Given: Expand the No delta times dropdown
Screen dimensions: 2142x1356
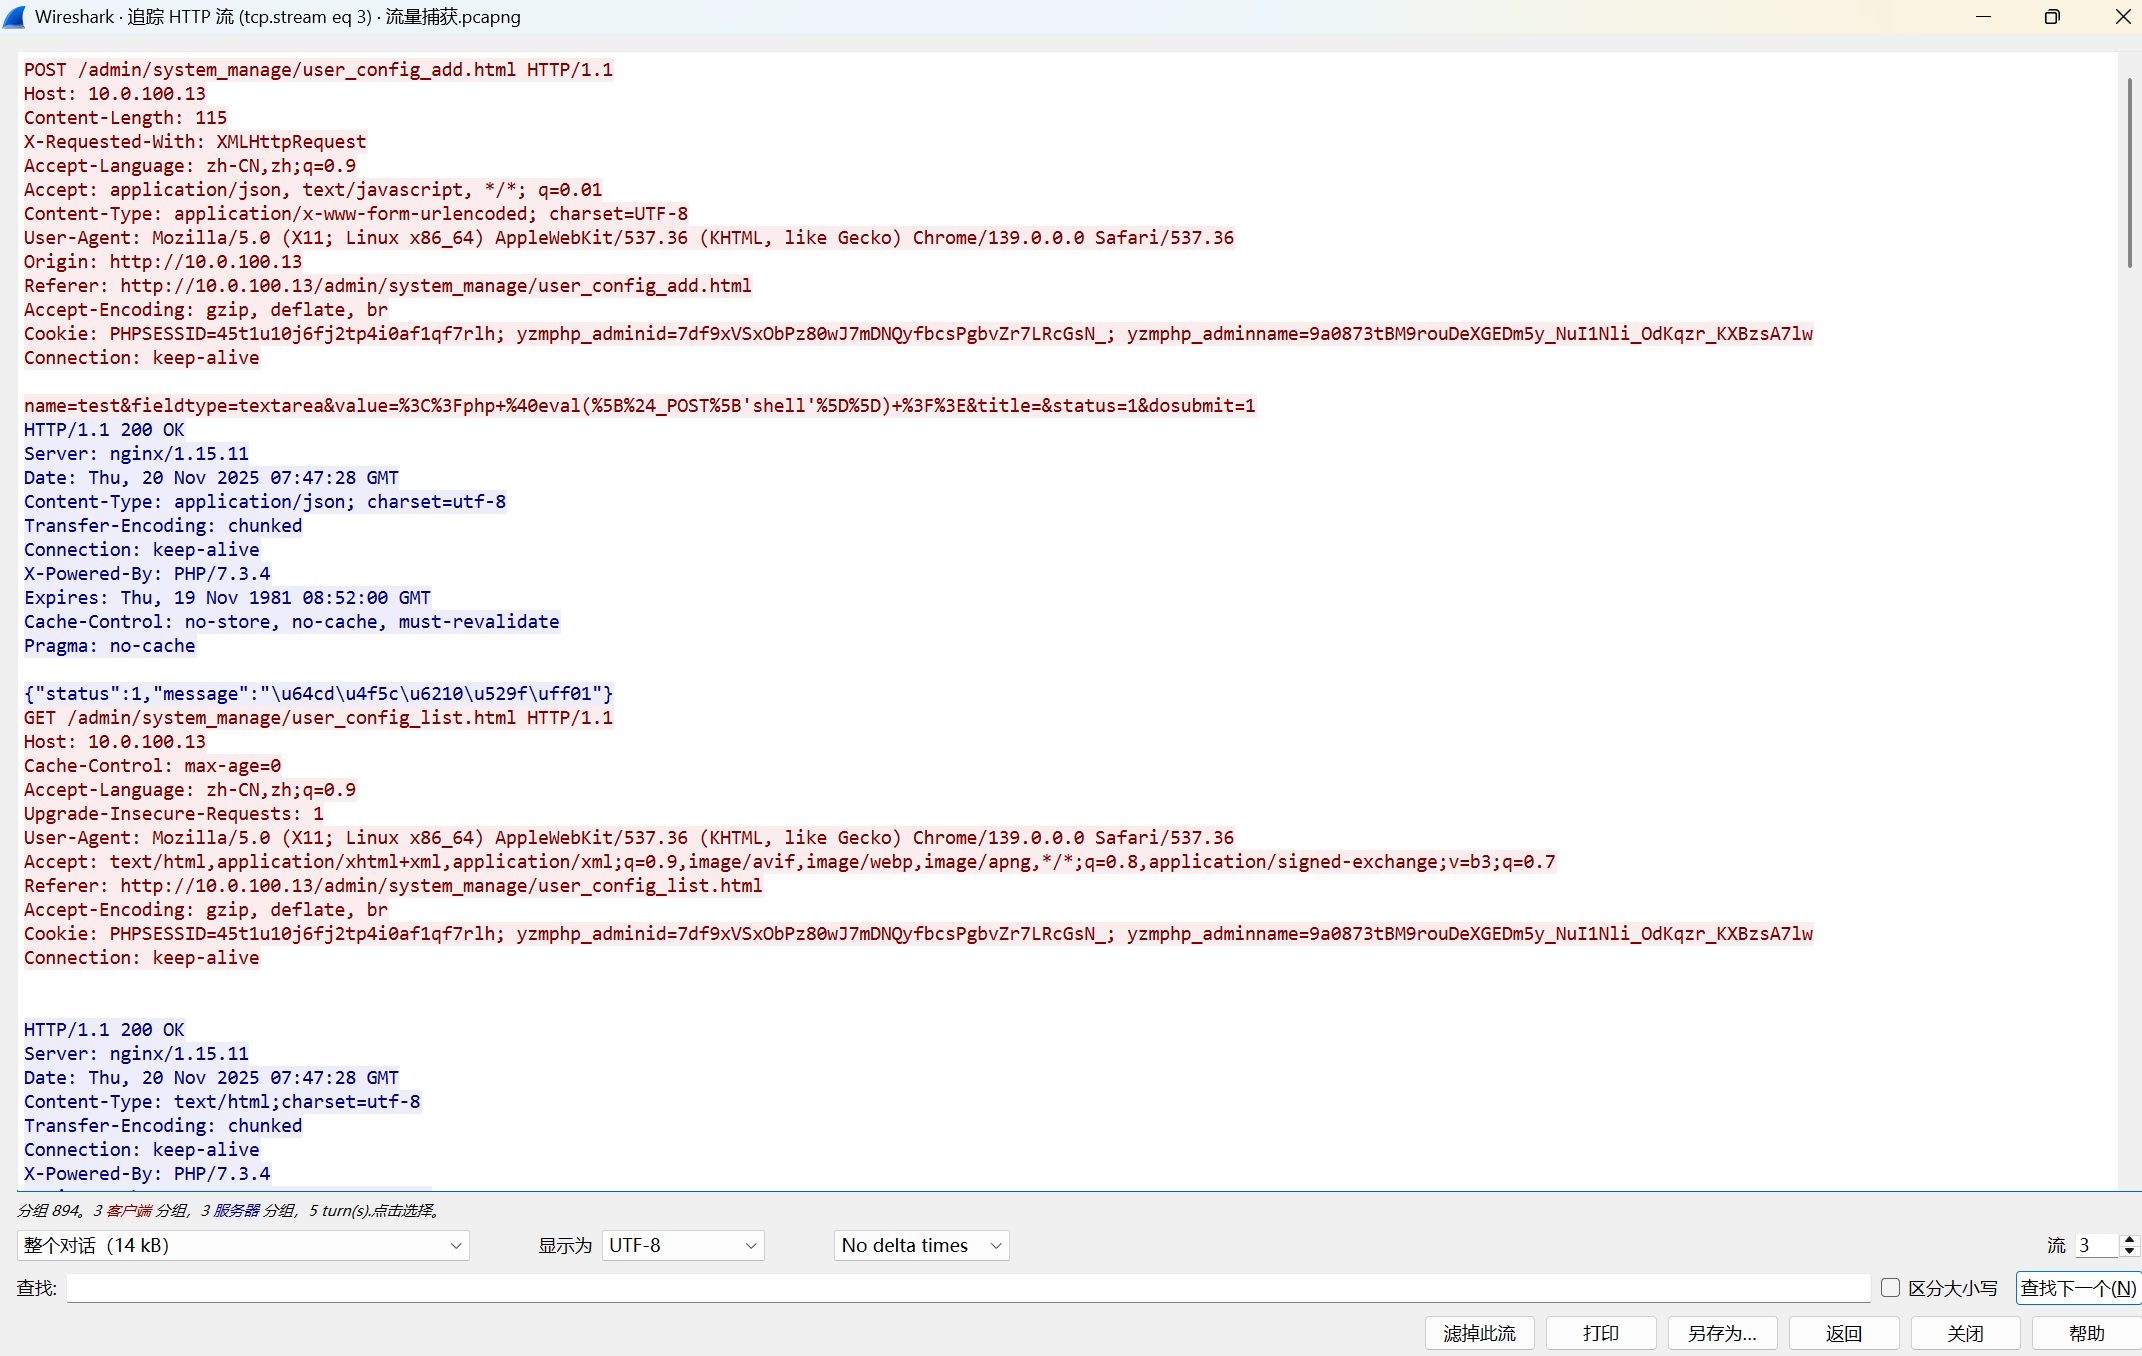Looking at the screenshot, I should point(921,1245).
